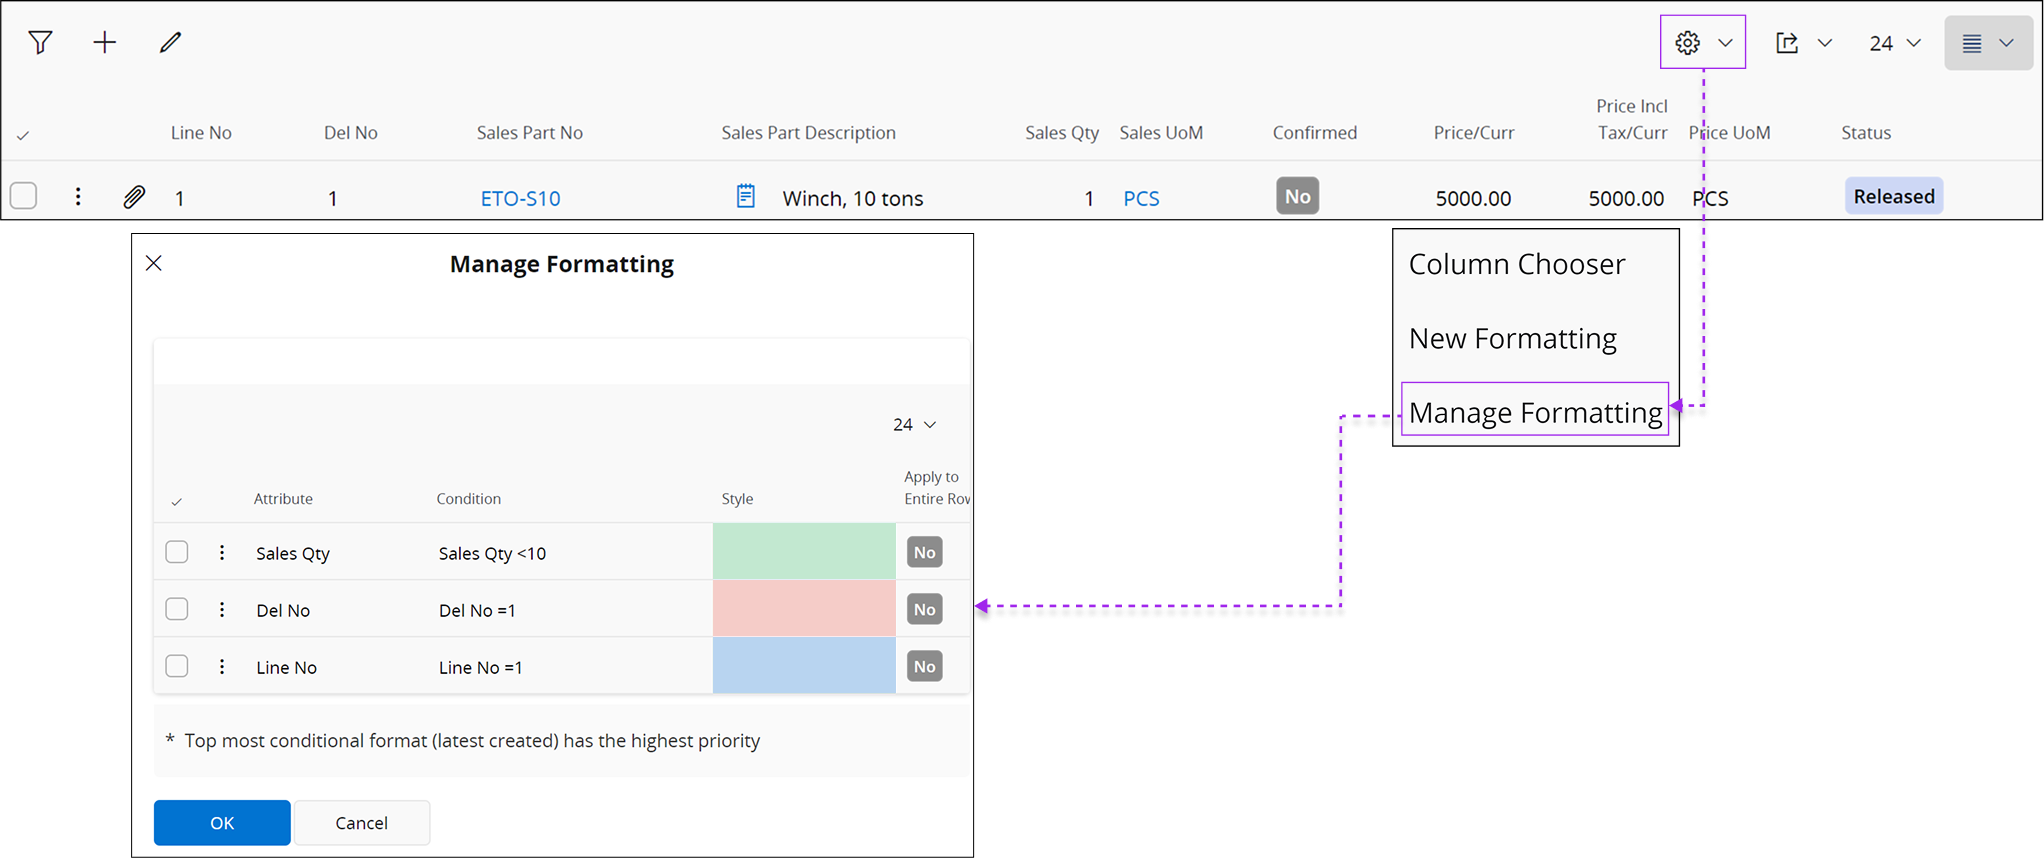The height and width of the screenshot is (858, 2044).
Task: Open three-dot menu for Del No row
Action: [x=222, y=609]
